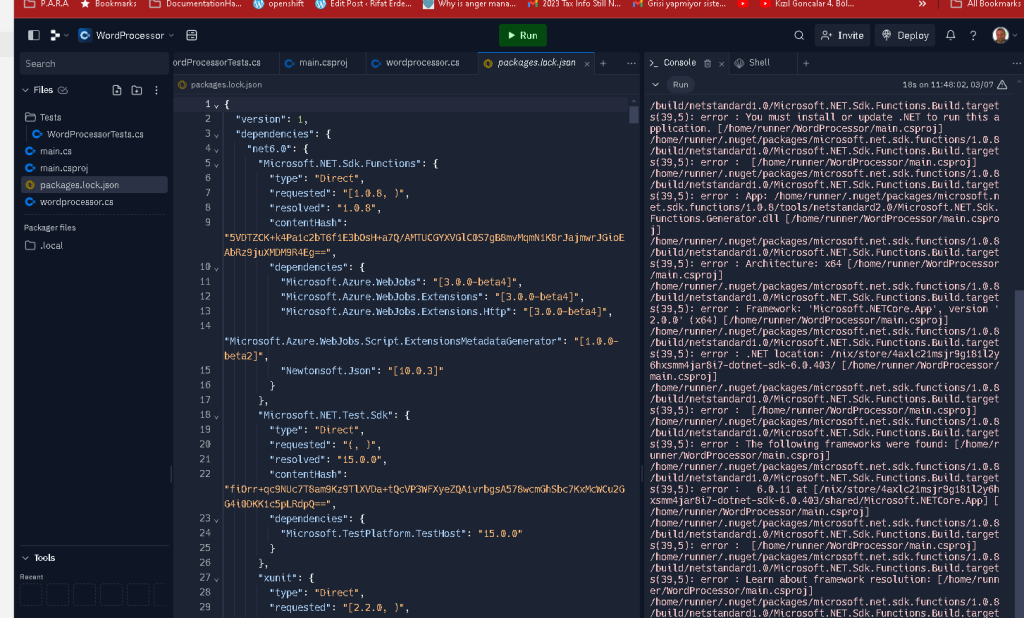Click the Deploy button

tap(905, 35)
